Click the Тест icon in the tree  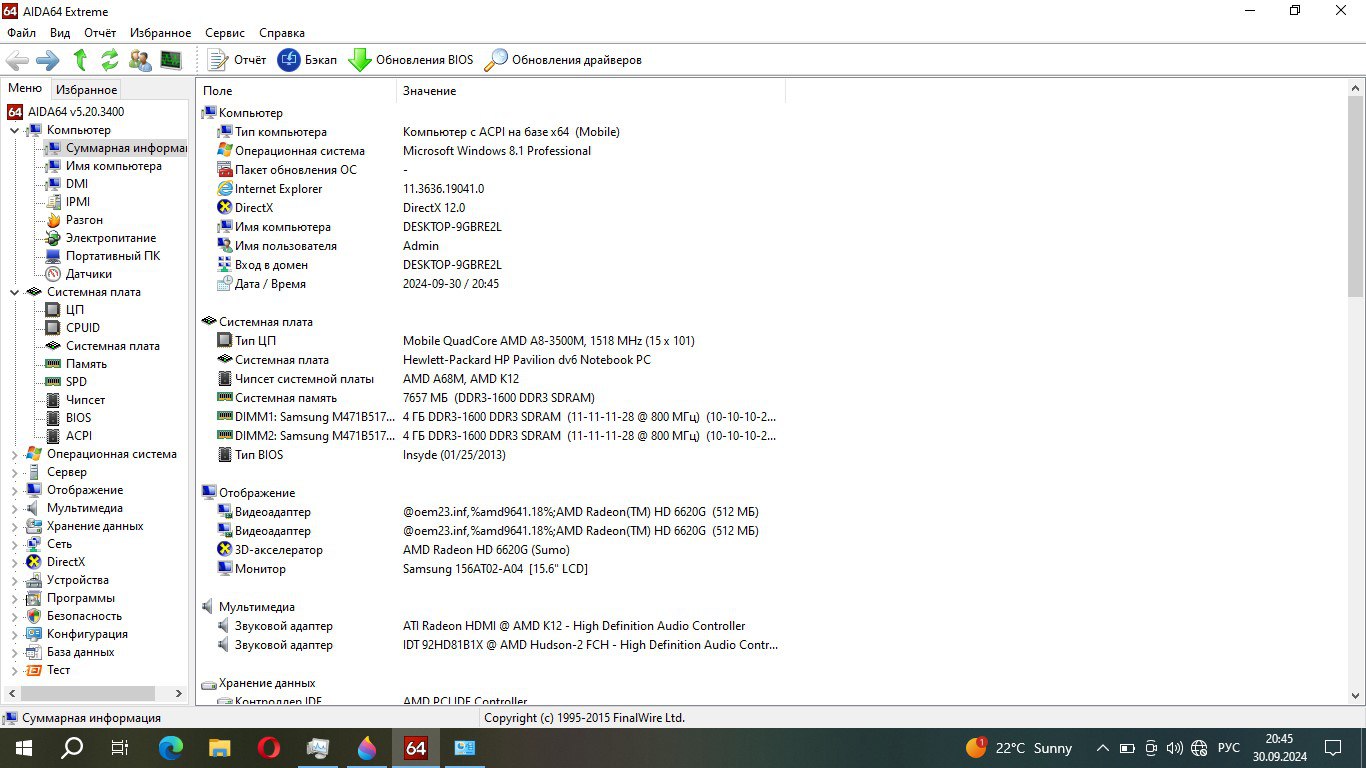pos(34,670)
